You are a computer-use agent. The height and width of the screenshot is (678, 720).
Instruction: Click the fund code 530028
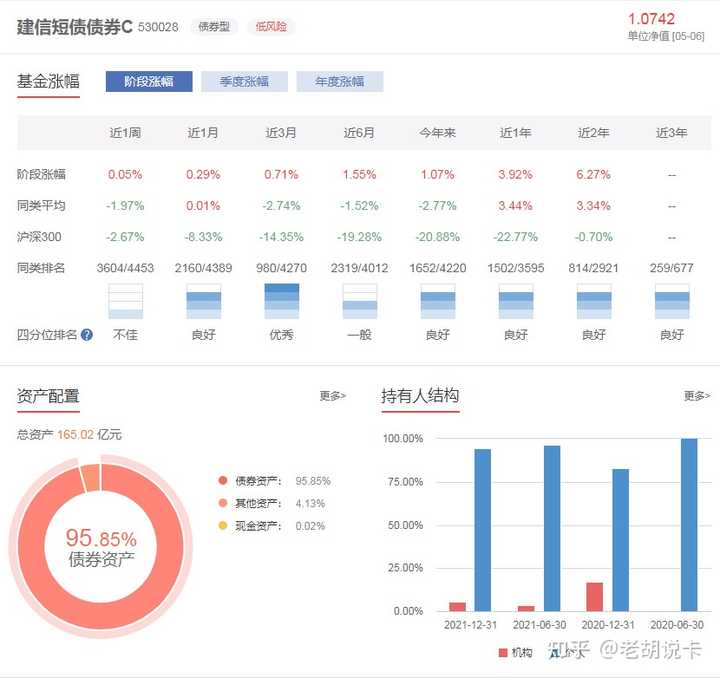pos(158,27)
